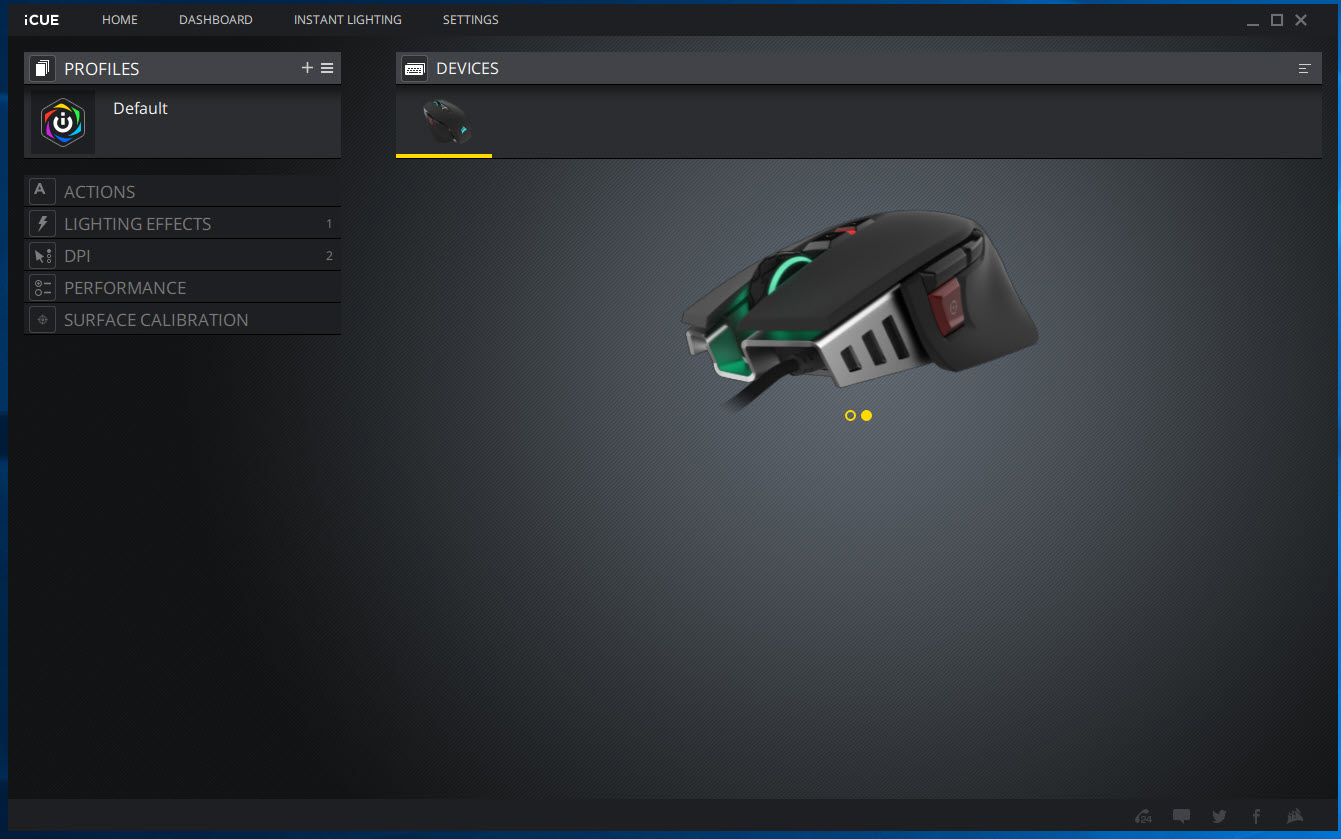The height and width of the screenshot is (839, 1341).
Task: Open the HOME menu
Action: pos(120,20)
